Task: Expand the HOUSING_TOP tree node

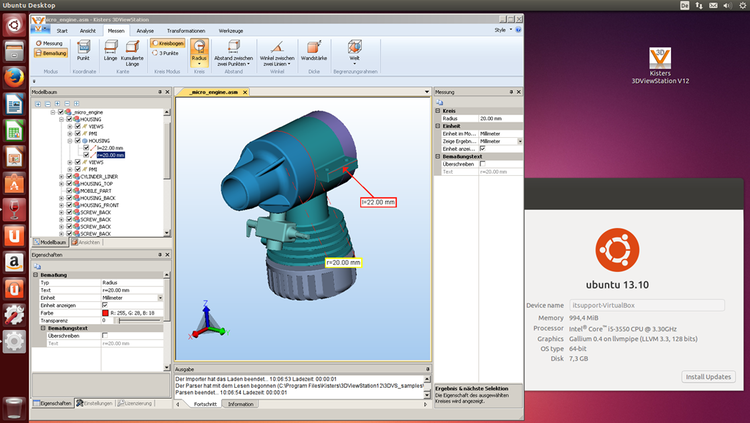Action: [62, 184]
